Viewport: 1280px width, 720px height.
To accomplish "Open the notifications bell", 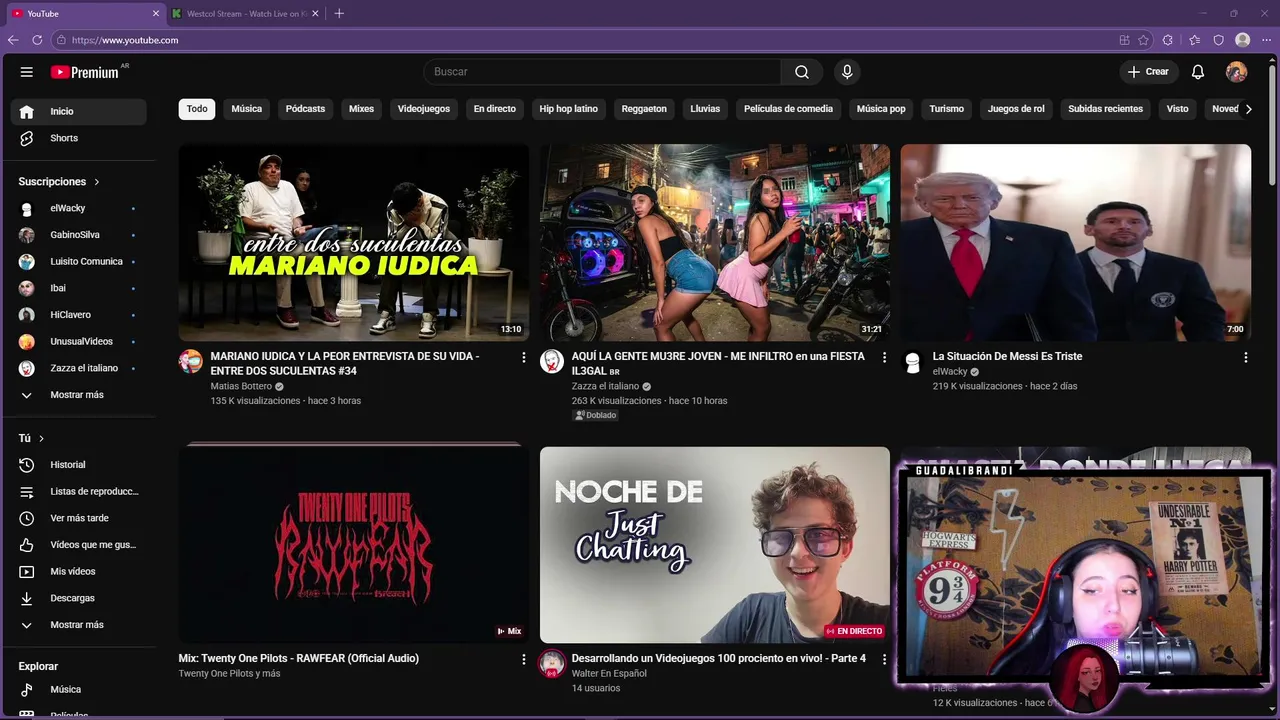I will click(x=1198, y=72).
